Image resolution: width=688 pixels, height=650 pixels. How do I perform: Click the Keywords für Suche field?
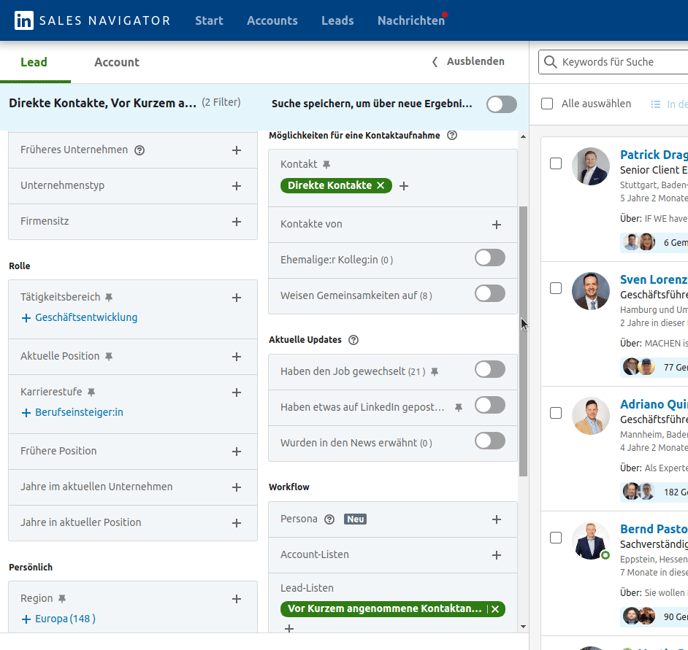pyautogui.click(x=620, y=62)
